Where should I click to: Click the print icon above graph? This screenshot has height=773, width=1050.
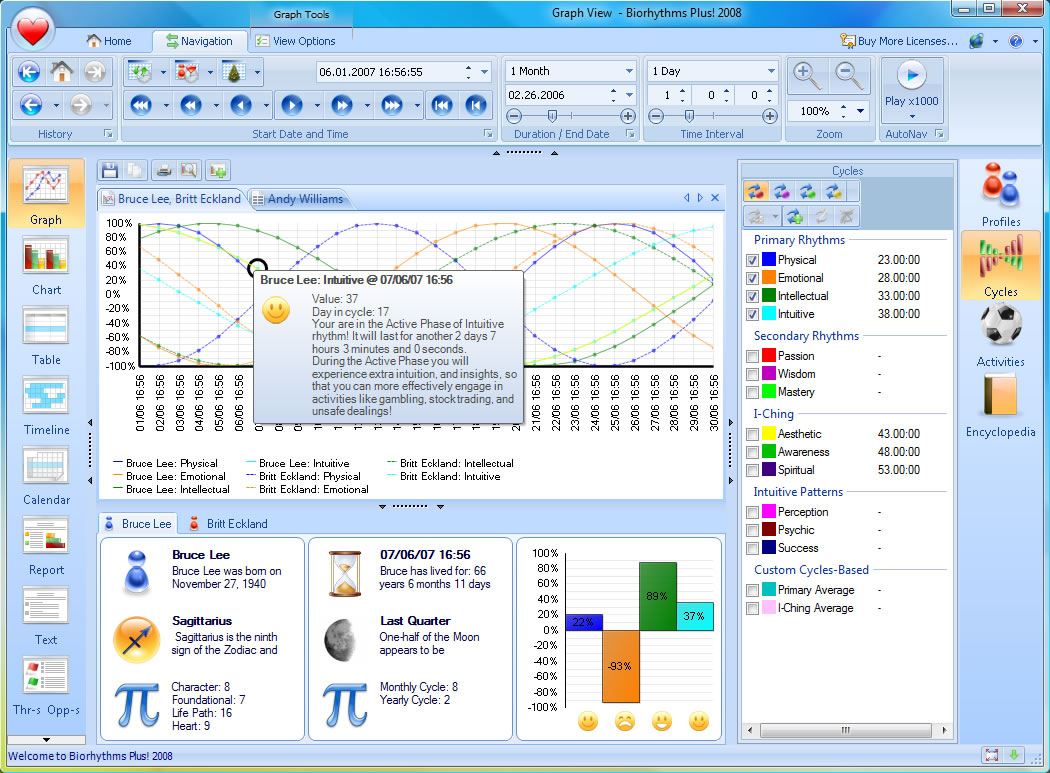click(x=163, y=171)
